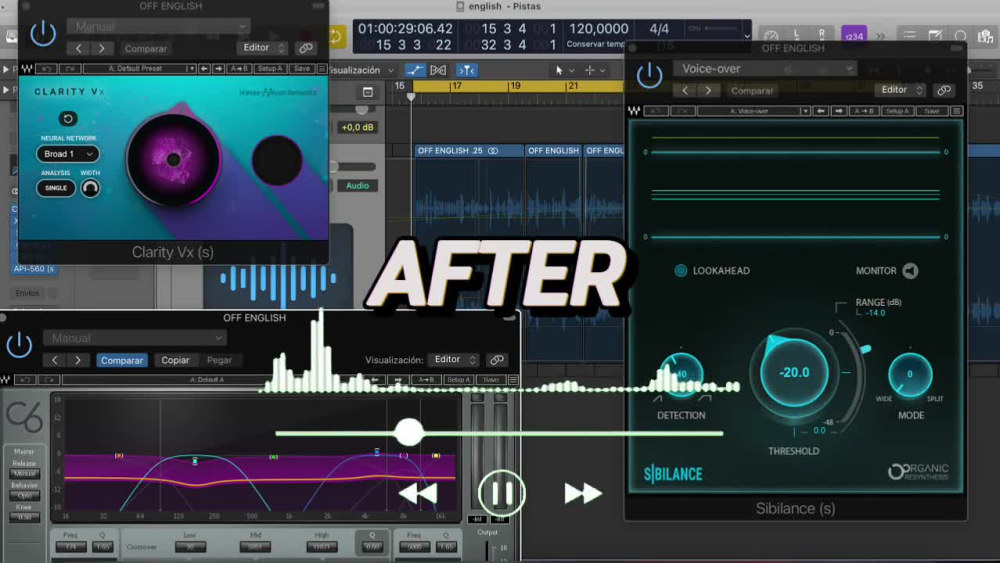
Task: Click Setup A in Clarity Vx toolbar
Action: 270,68
